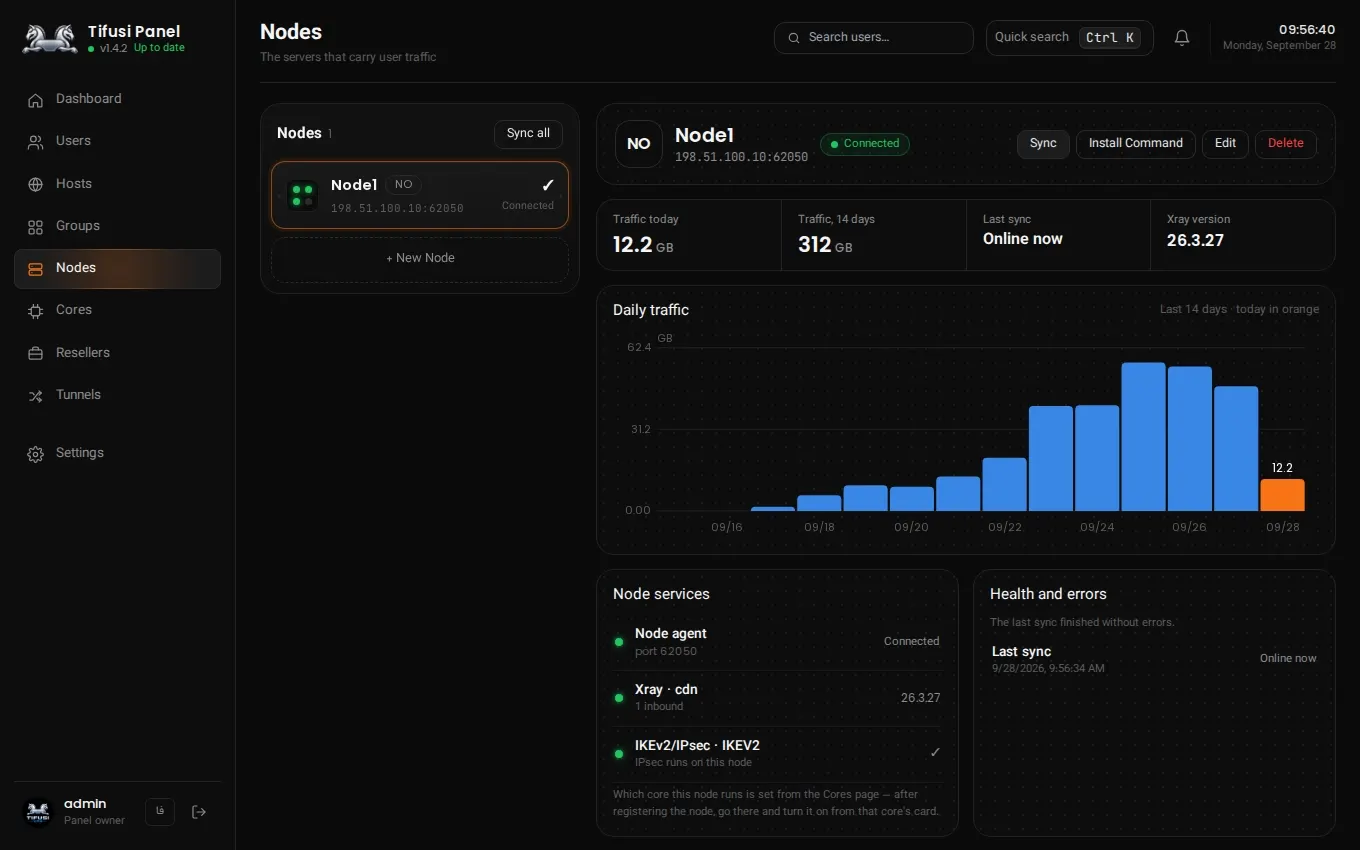
Task: Go to Users page
Action: point(117,141)
